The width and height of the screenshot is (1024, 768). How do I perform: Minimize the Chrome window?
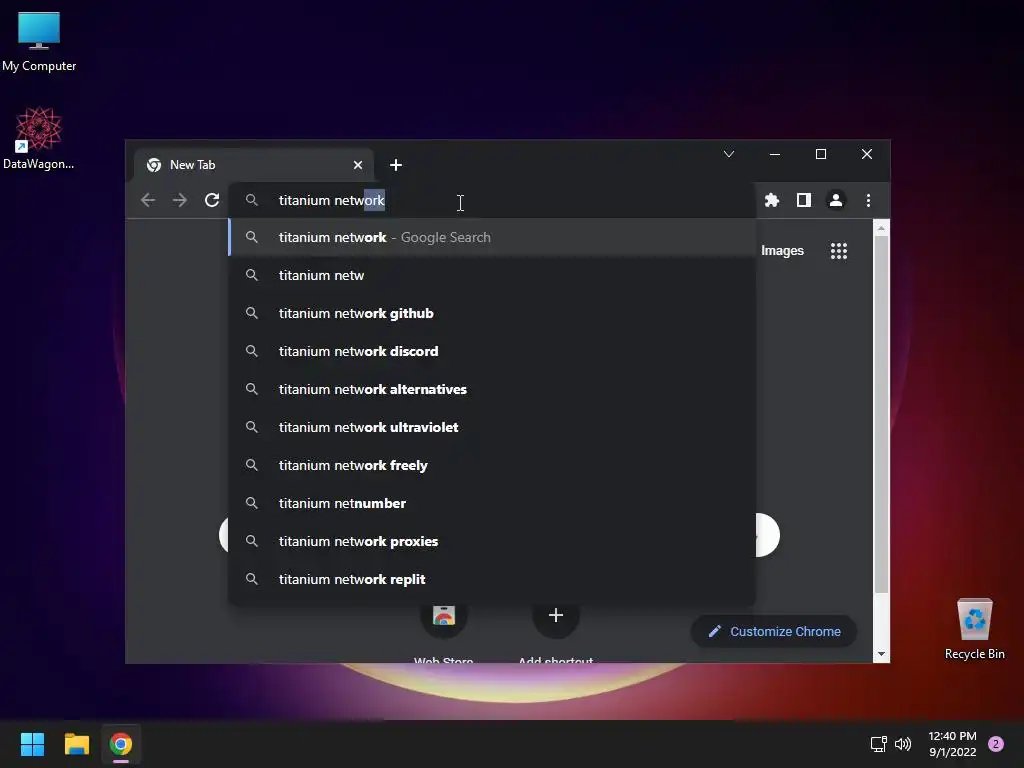pyautogui.click(x=775, y=154)
